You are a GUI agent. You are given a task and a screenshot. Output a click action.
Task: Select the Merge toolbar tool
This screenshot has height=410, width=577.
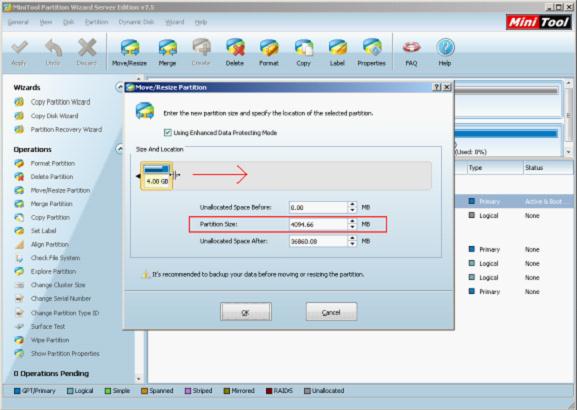coord(167,53)
